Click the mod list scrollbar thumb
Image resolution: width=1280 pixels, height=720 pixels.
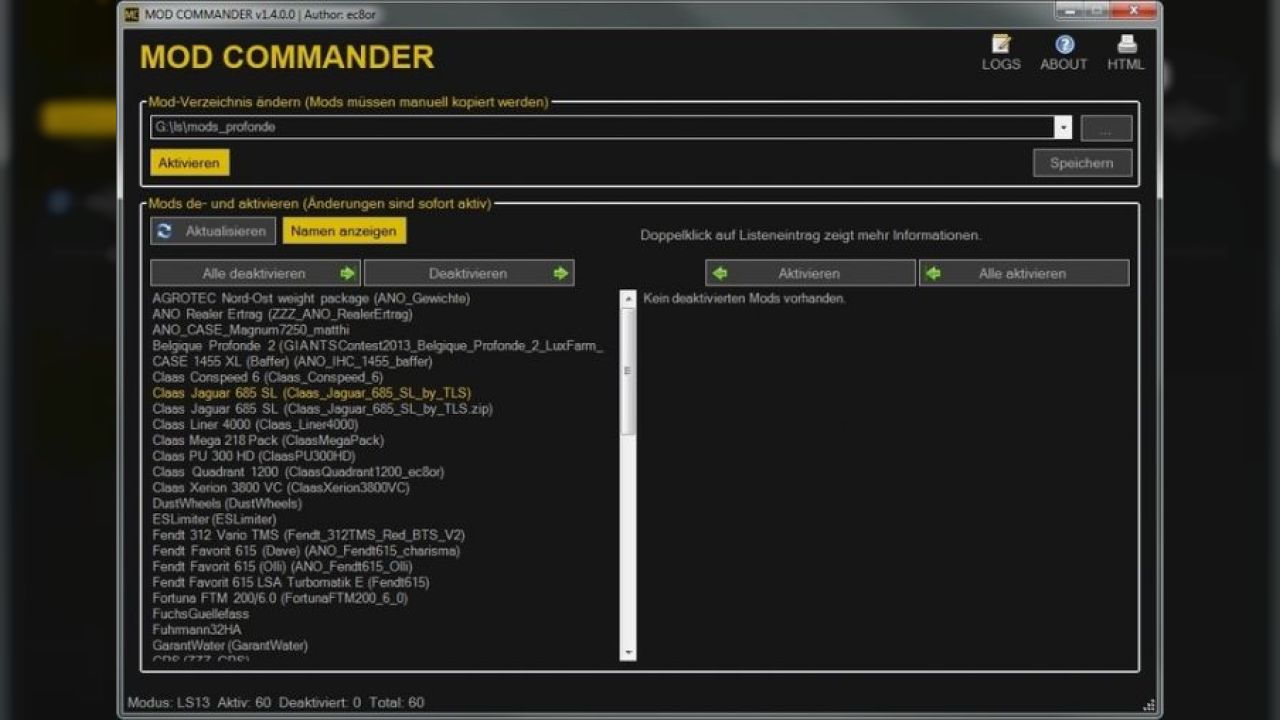coord(628,370)
